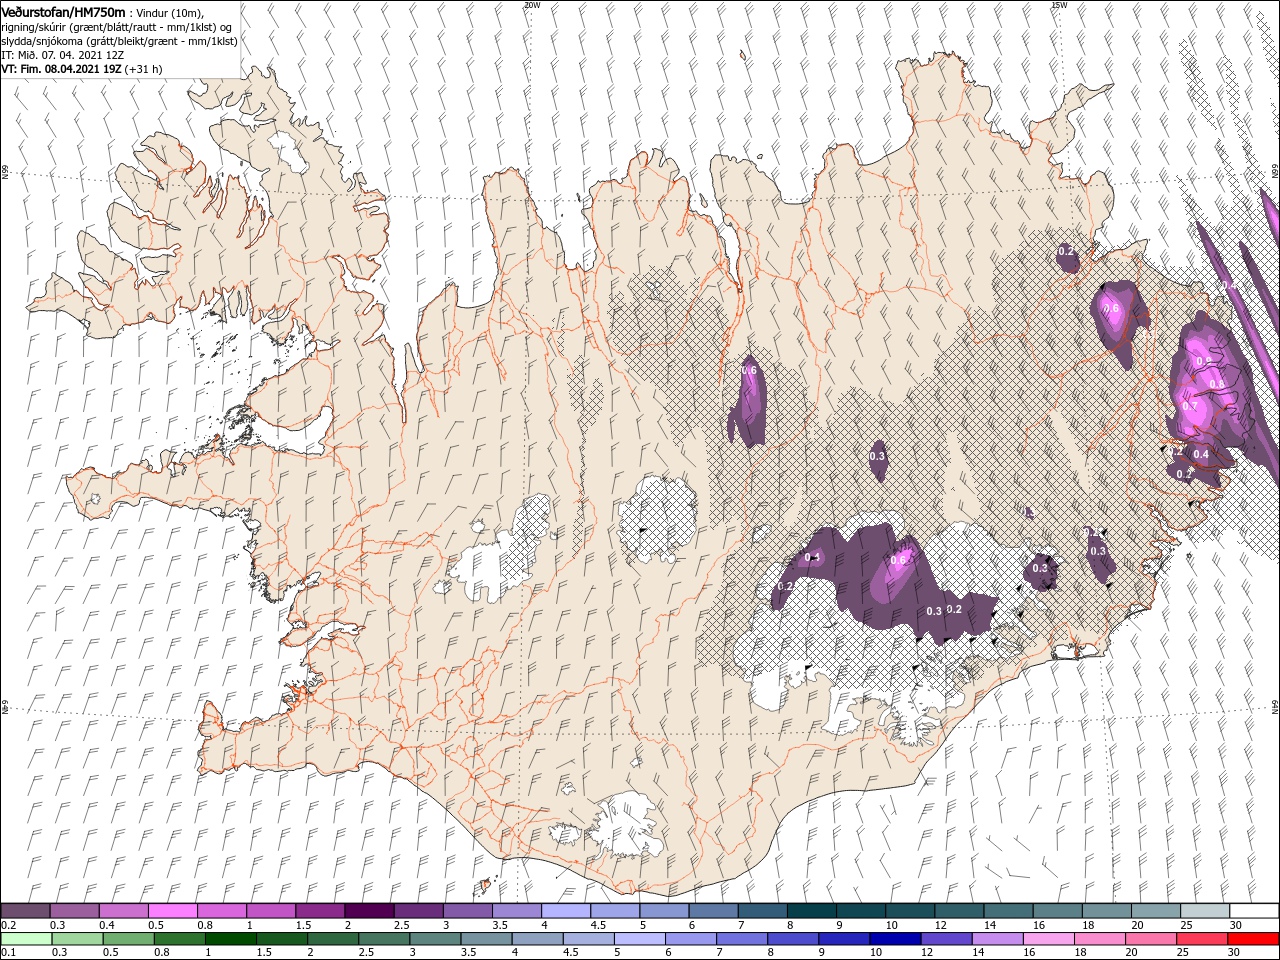Screen dimensions: 1280x960
Task: Click the violet rain swatch starting at 12
Action: 944,938
